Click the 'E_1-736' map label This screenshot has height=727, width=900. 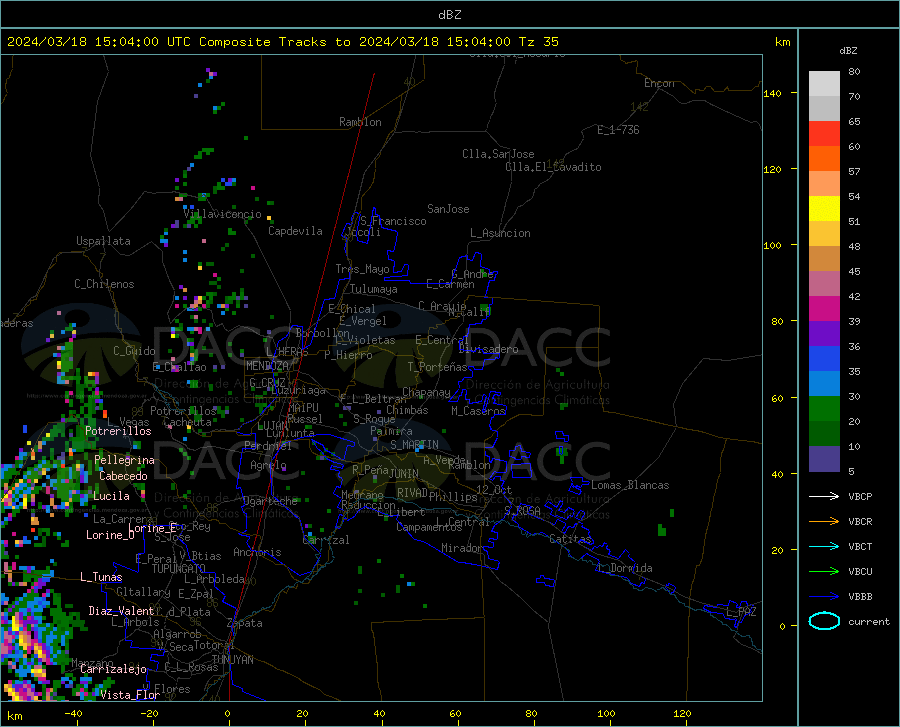(x=618, y=130)
